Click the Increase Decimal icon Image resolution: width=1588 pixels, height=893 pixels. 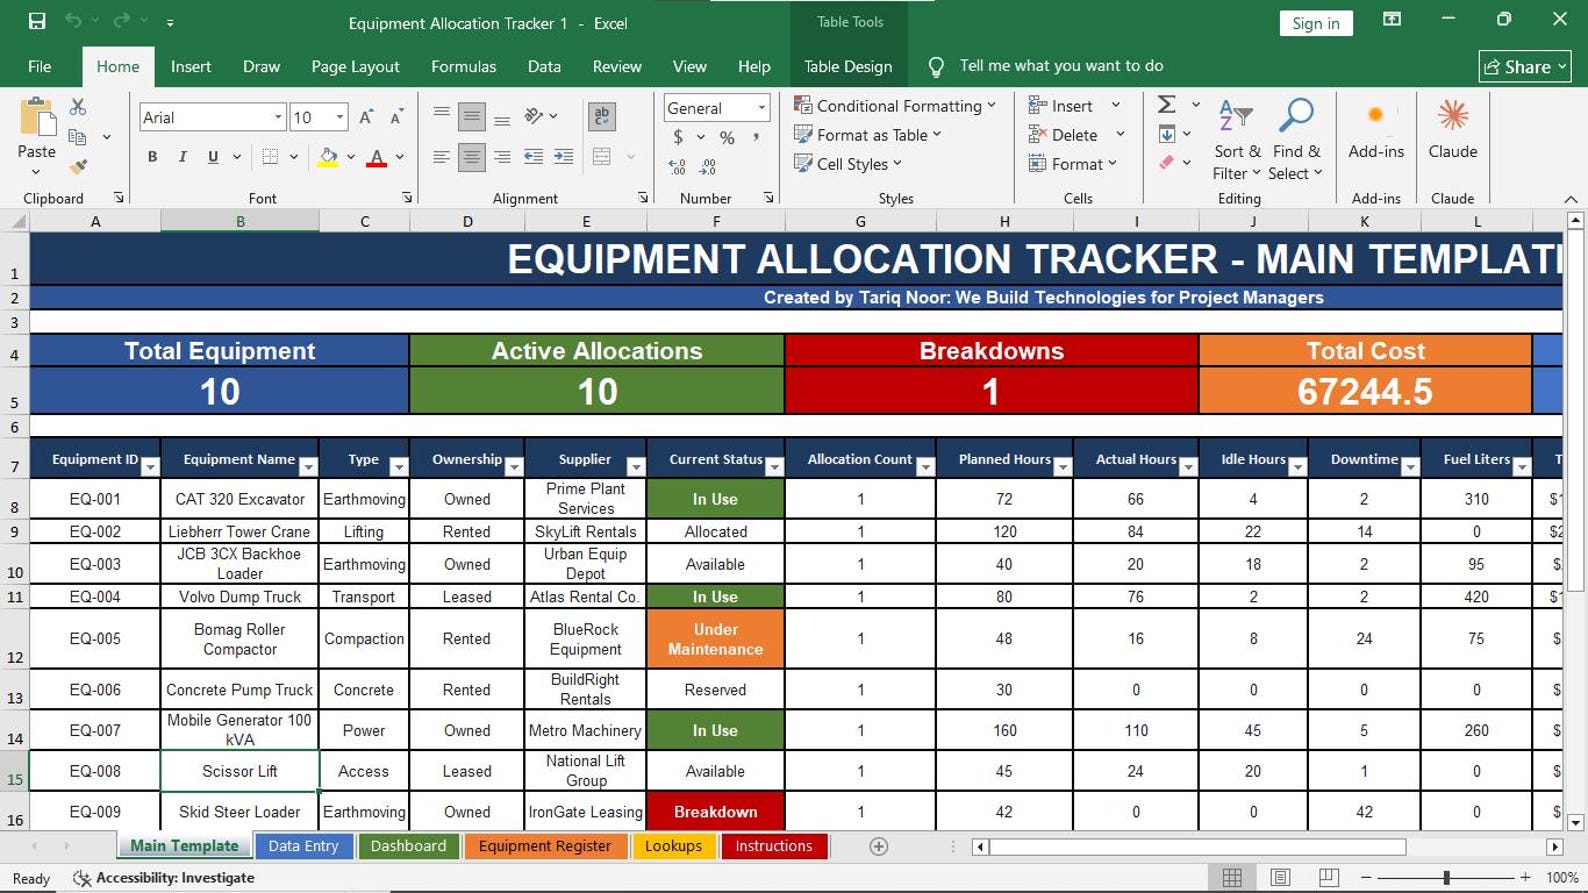pyautogui.click(x=677, y=167)
